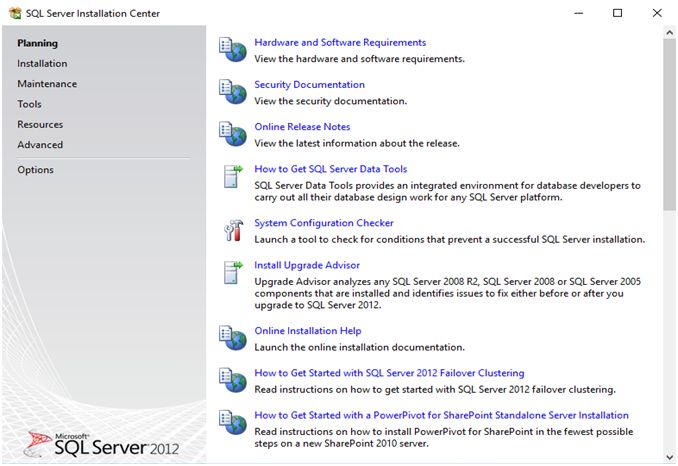This screenshot has width=678, height=466.
Task: Select the Planning category
Action: 38,43
